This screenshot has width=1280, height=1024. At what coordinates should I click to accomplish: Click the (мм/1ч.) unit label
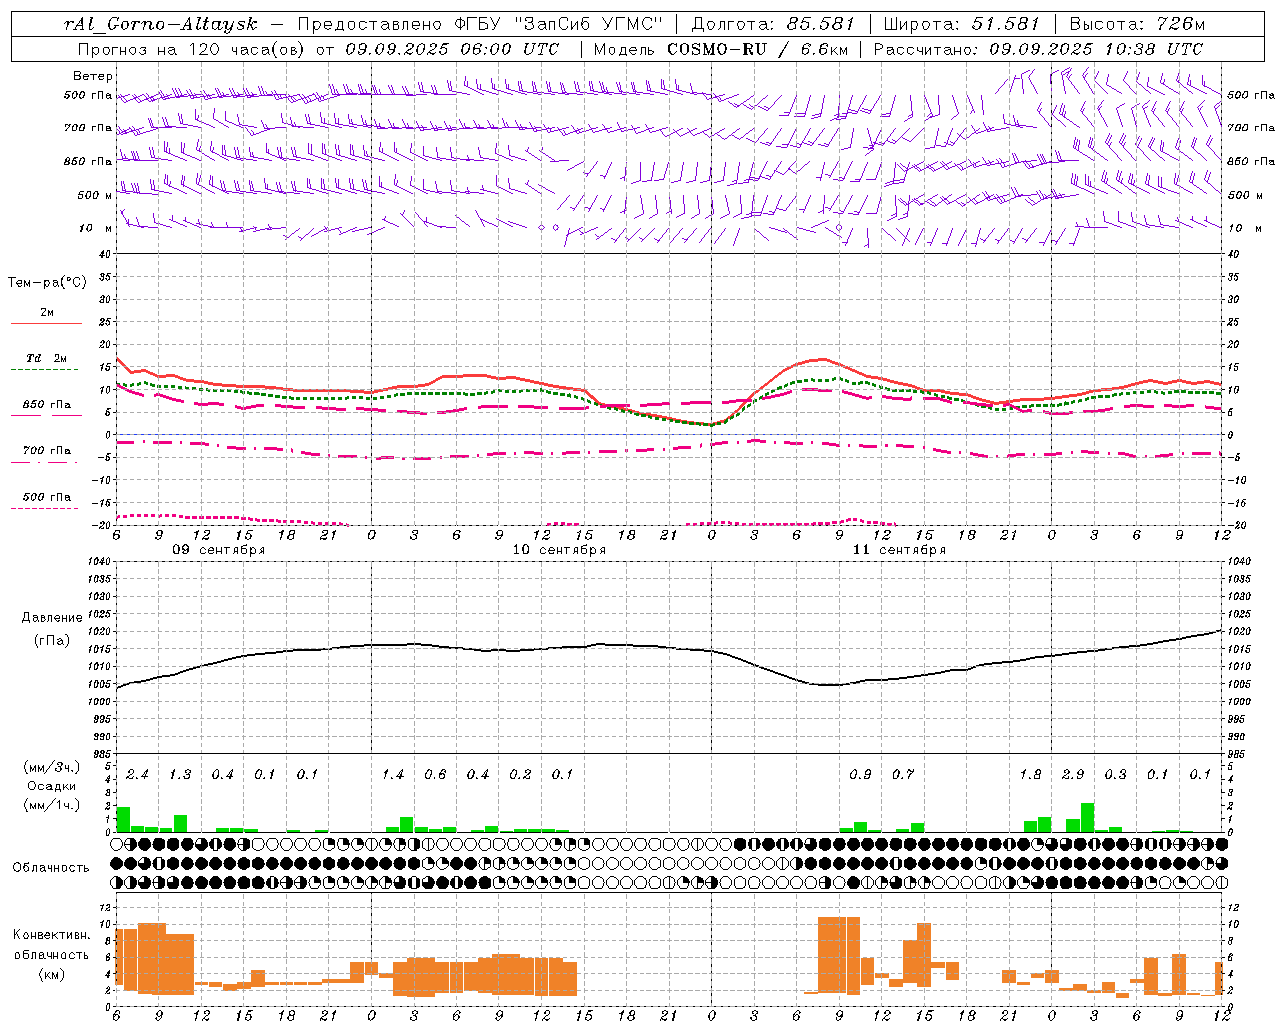pyautogui.click(x=52, y=806)
